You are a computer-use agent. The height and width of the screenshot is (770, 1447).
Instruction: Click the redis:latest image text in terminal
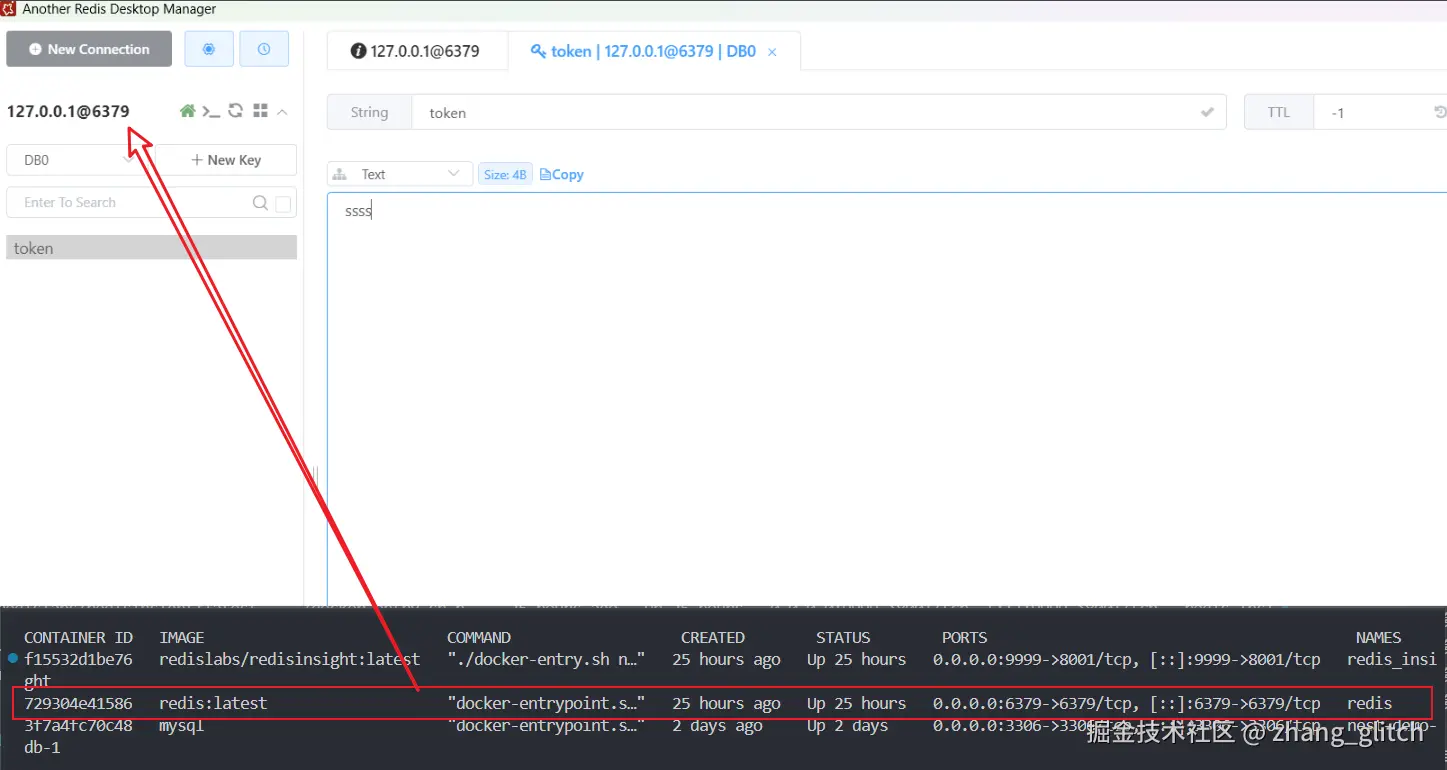213,703
